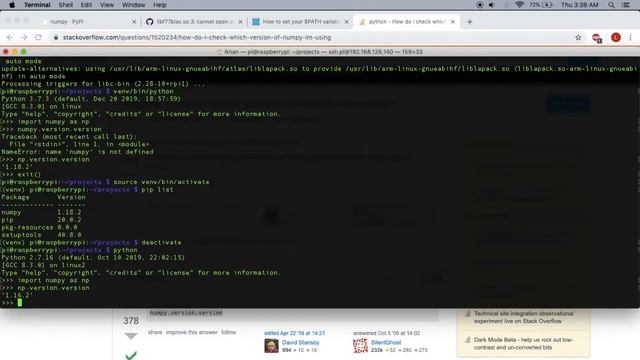Click David Stansby's avatar thumbnail
Image resolution: width=640 pixels, height=360 pixels.
(271, 346)
